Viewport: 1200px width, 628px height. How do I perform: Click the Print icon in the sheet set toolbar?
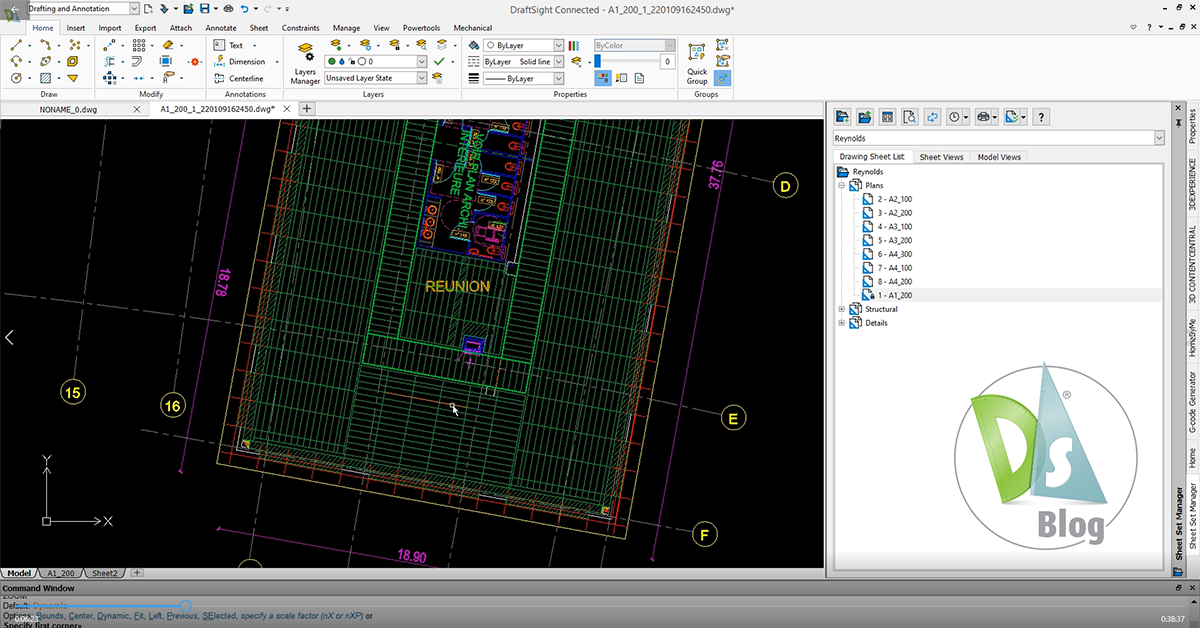(x=983, y=116)
